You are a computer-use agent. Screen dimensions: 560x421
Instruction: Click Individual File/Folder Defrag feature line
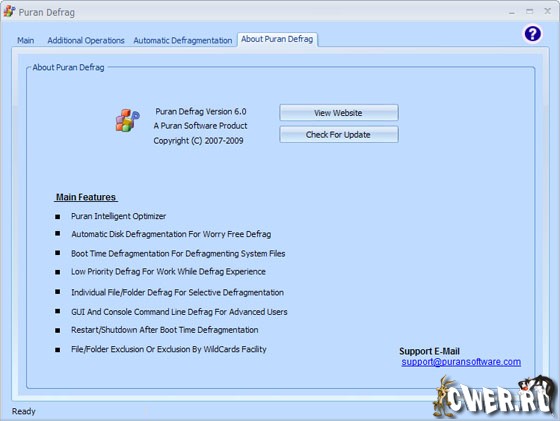(177, 292)
